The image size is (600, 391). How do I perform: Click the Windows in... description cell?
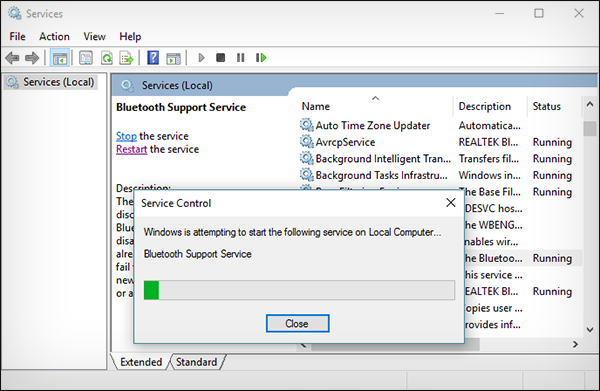[x=489, y=175]
